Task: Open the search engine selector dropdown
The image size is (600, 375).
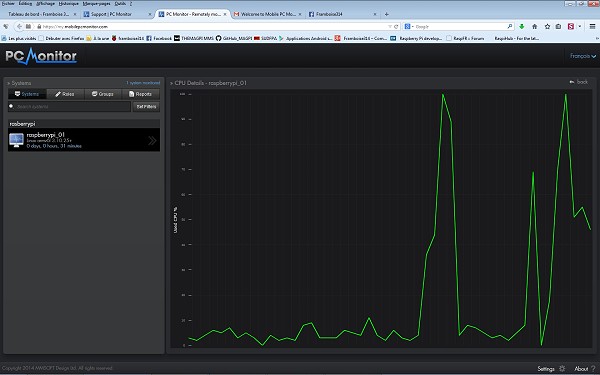Action: coord(409,26)
